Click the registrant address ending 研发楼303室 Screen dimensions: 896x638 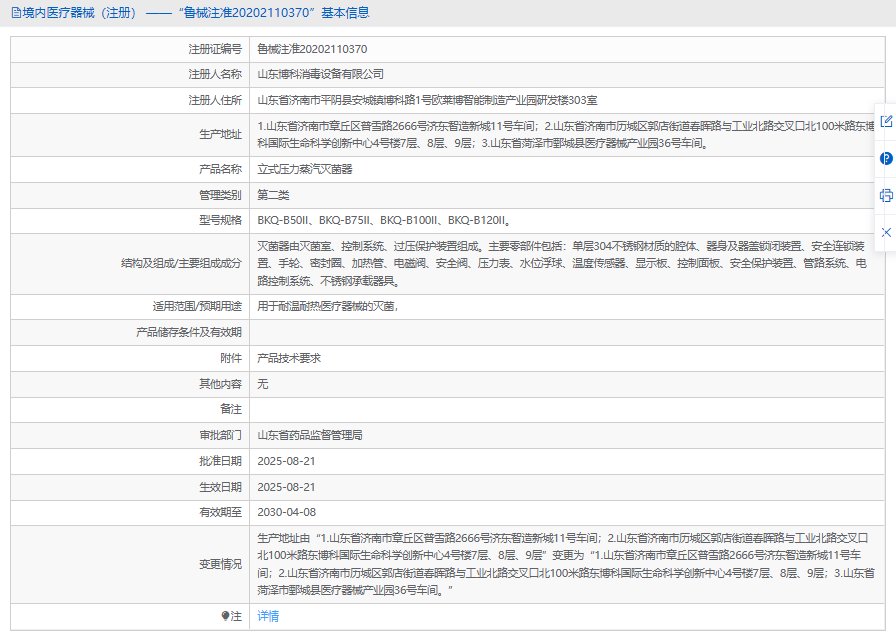click(x=427, y=100)
